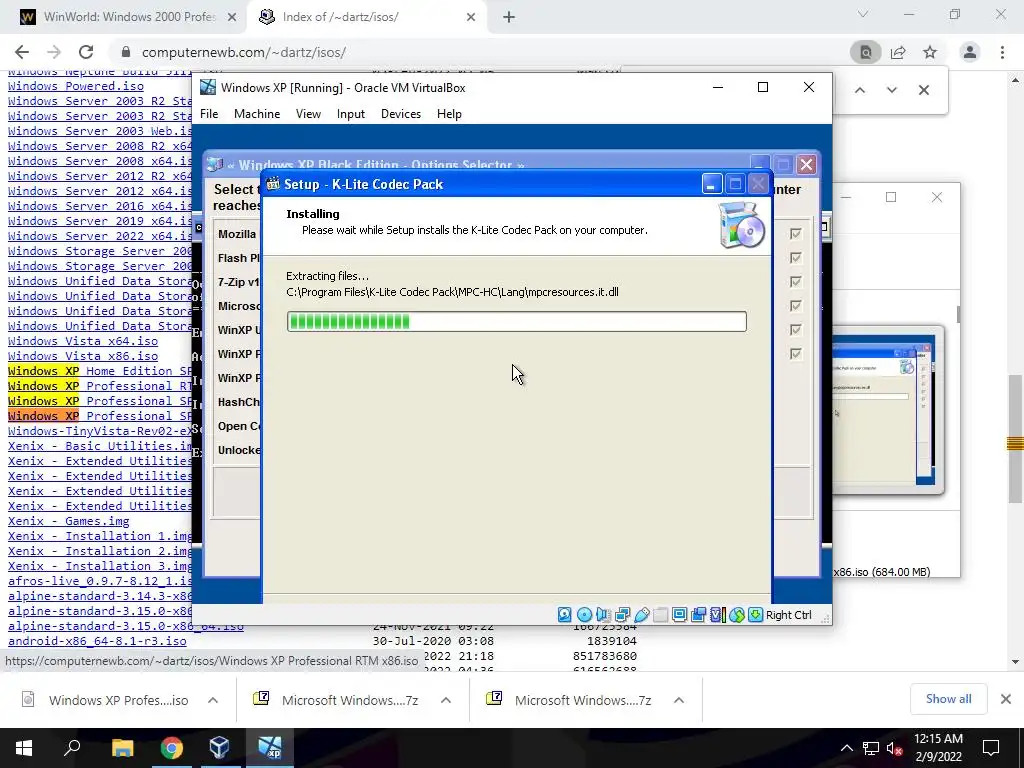Click the VirtualBox shared folders status icon
The image size is (1024, 768).
[660, 615]
